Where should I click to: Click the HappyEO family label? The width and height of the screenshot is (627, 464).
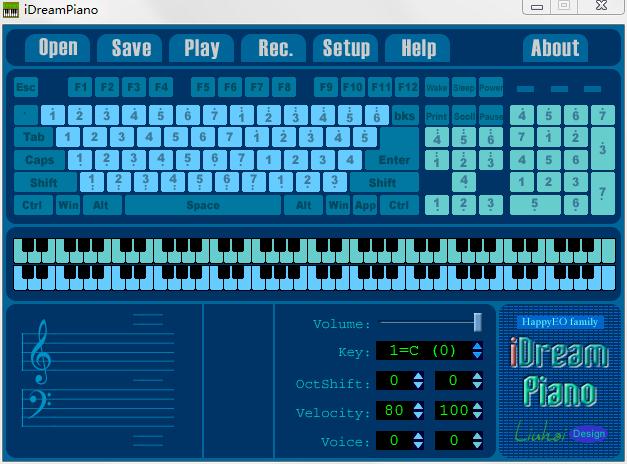point(560,322)
